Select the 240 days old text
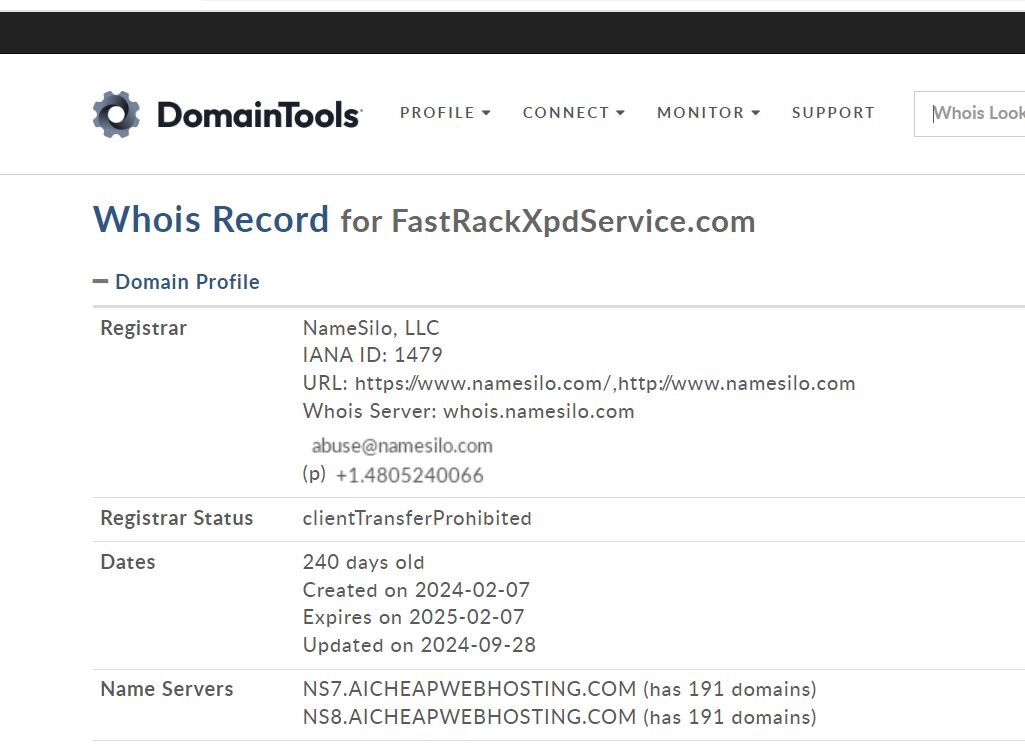 363,562
